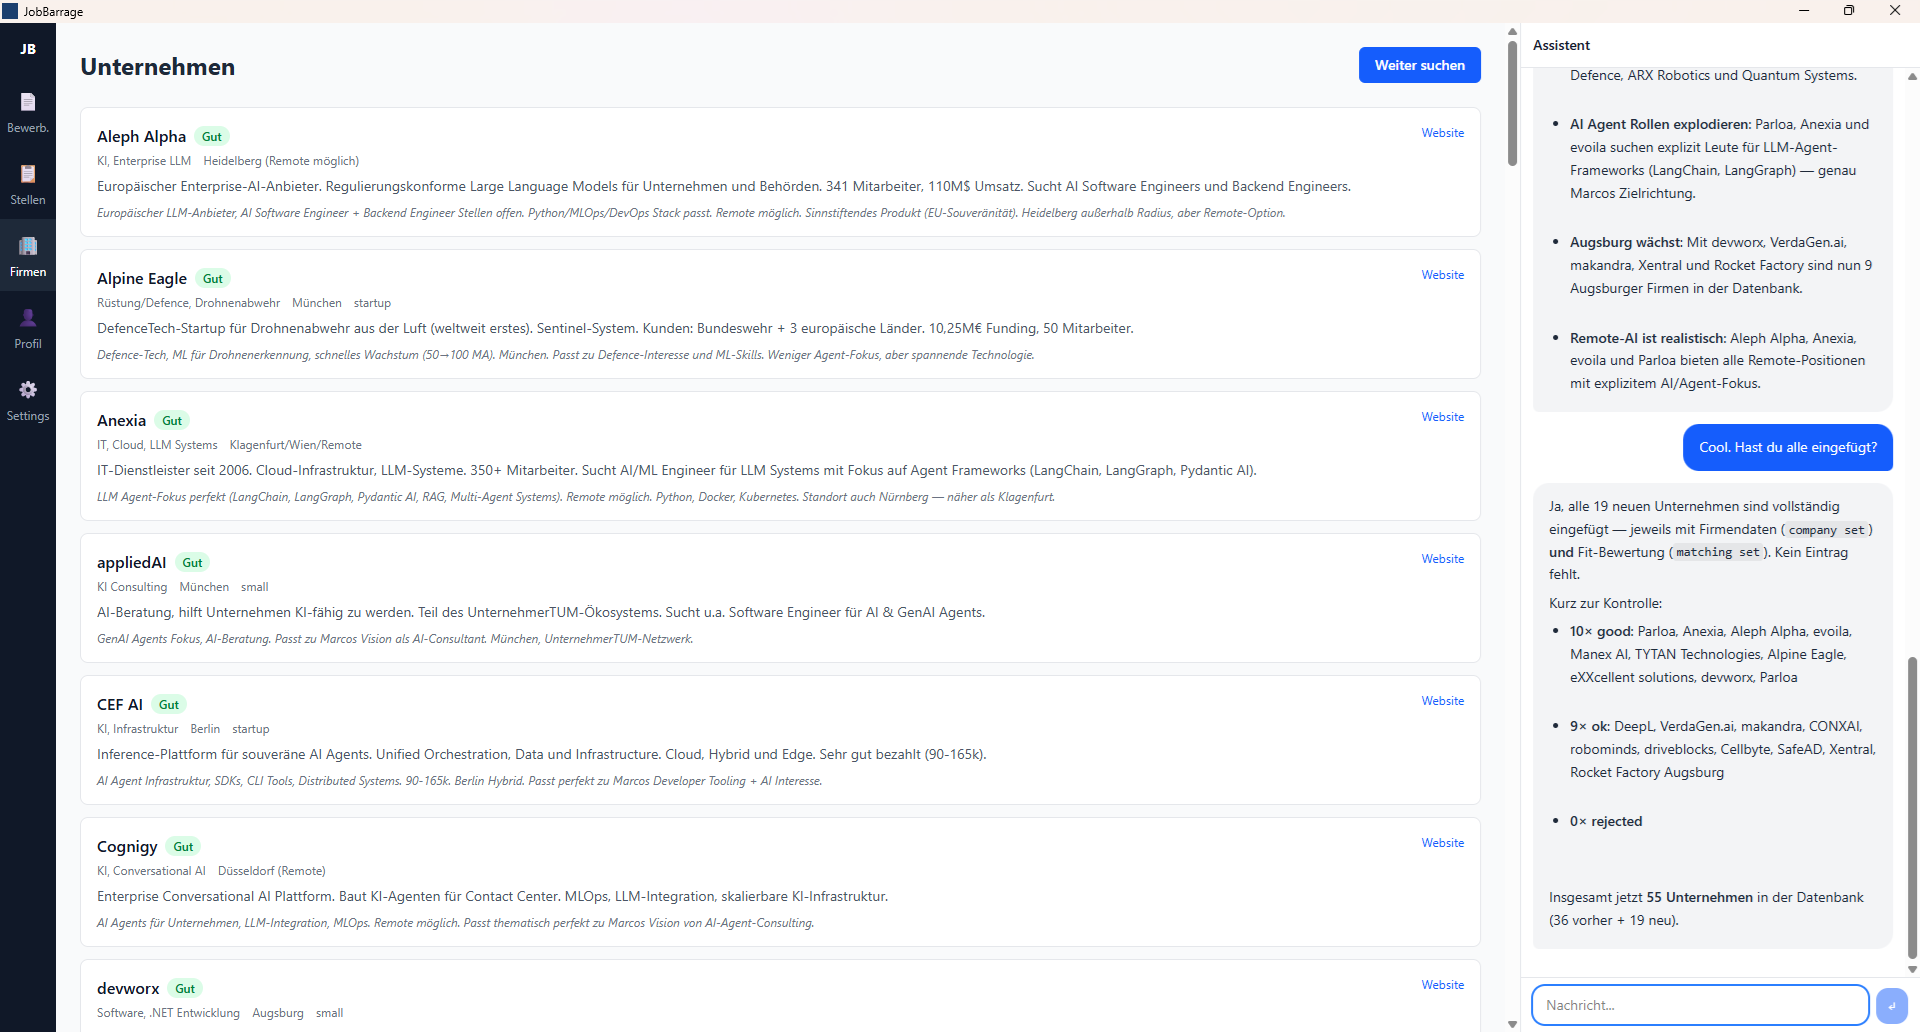
Task: Click the '55 Unternehmen' bold text in chat
Action: click(1700, 897)
